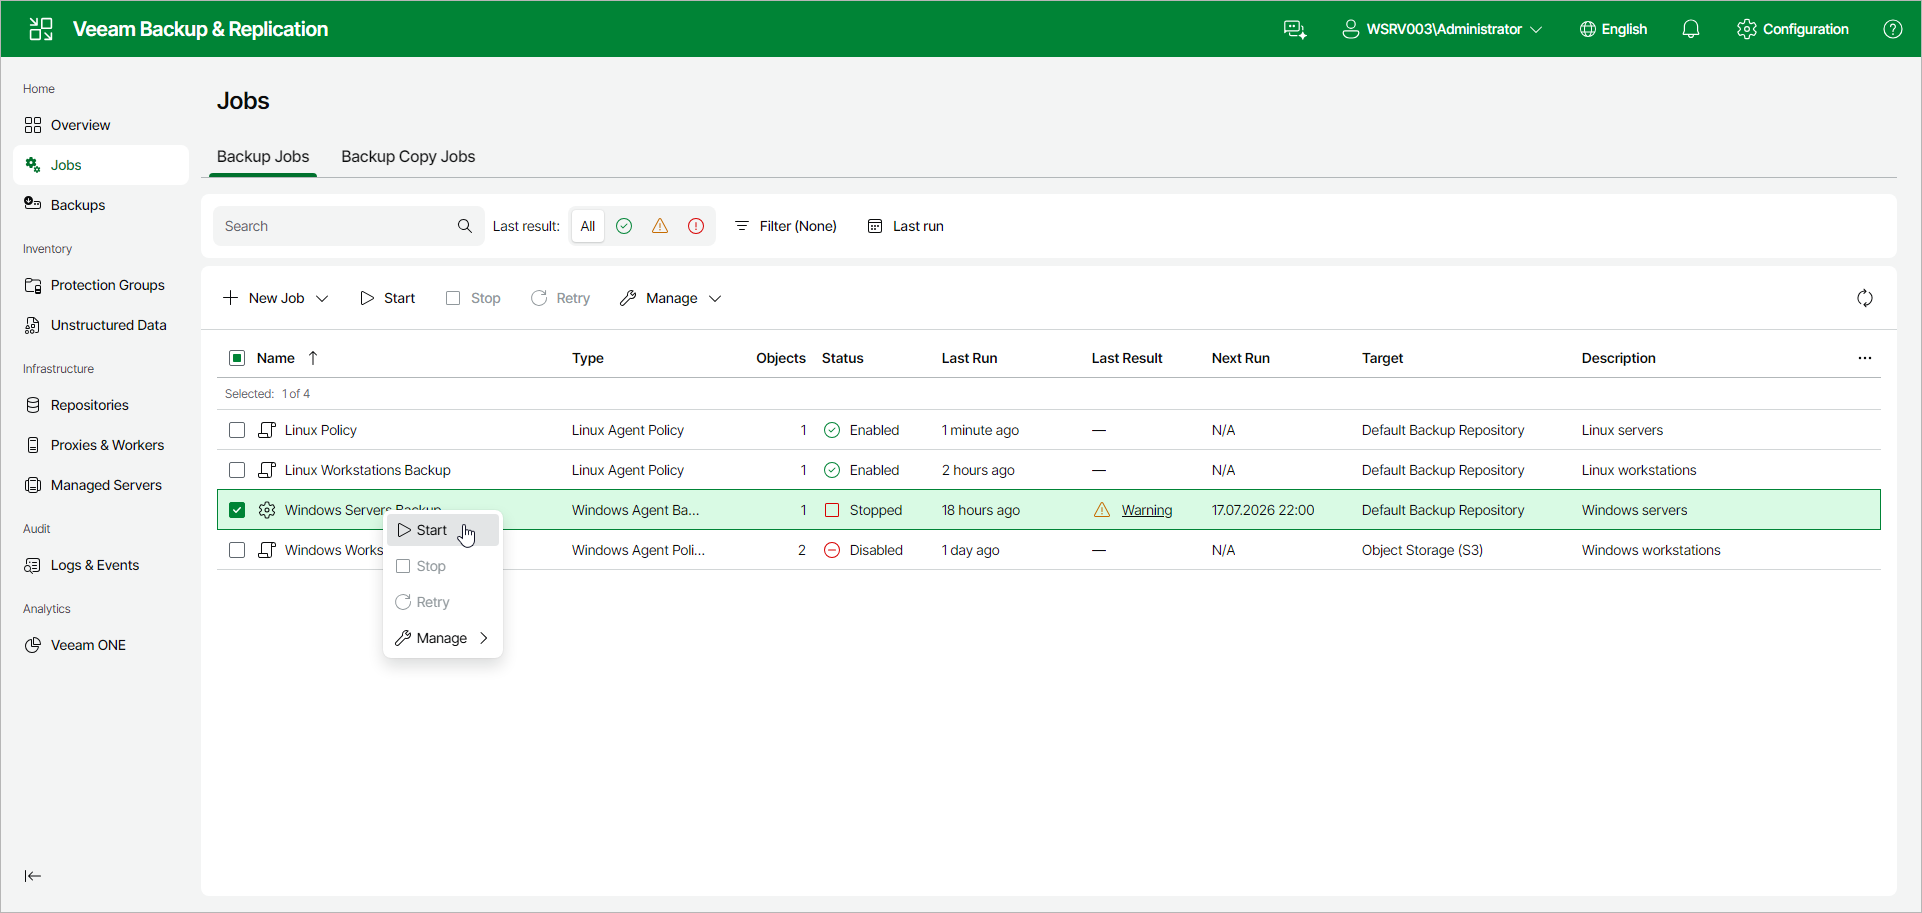Filter by warning last result icon
The height and width of the screenshot is (913, 1922).
tap(660, 226)
